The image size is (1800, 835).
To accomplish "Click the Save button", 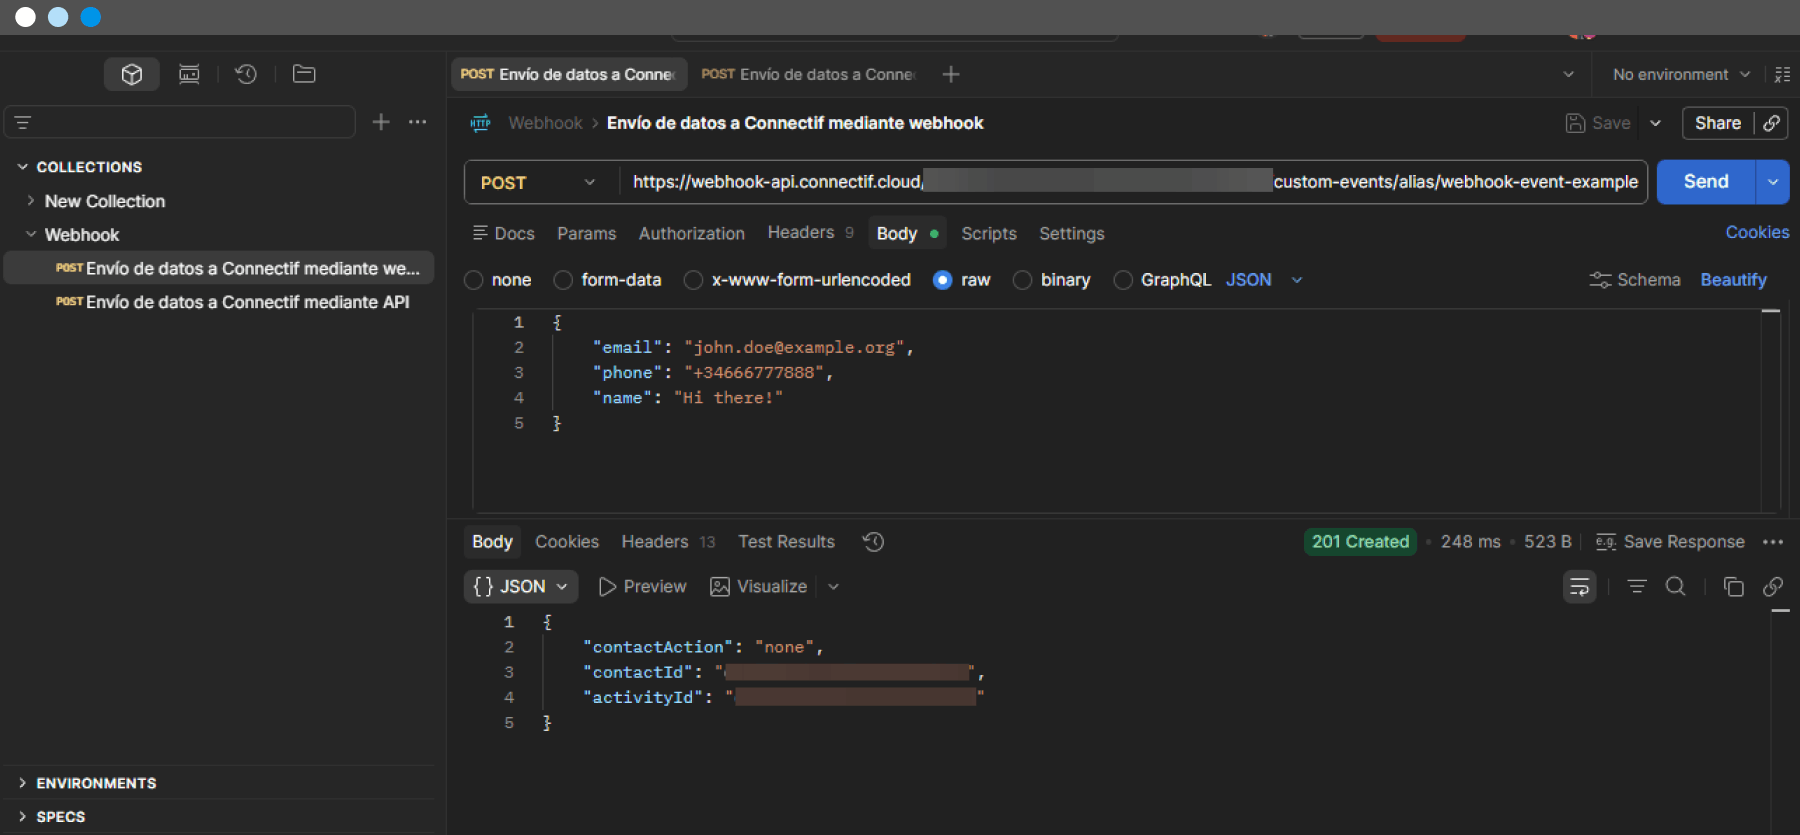I will tap(1598, 123).
